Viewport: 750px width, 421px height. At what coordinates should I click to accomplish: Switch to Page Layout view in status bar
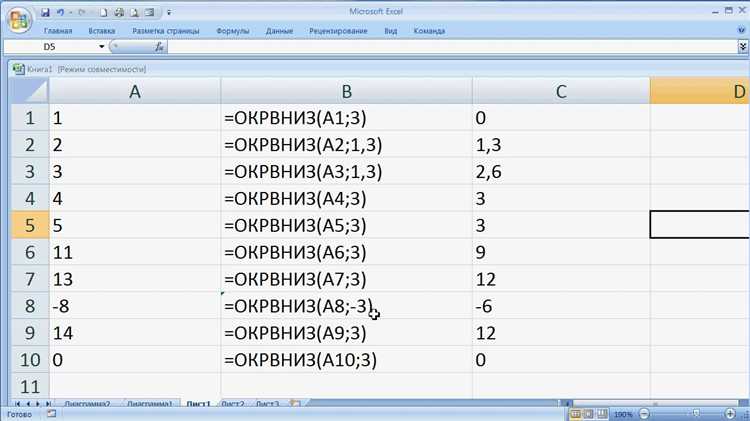(x=589, y=414)
